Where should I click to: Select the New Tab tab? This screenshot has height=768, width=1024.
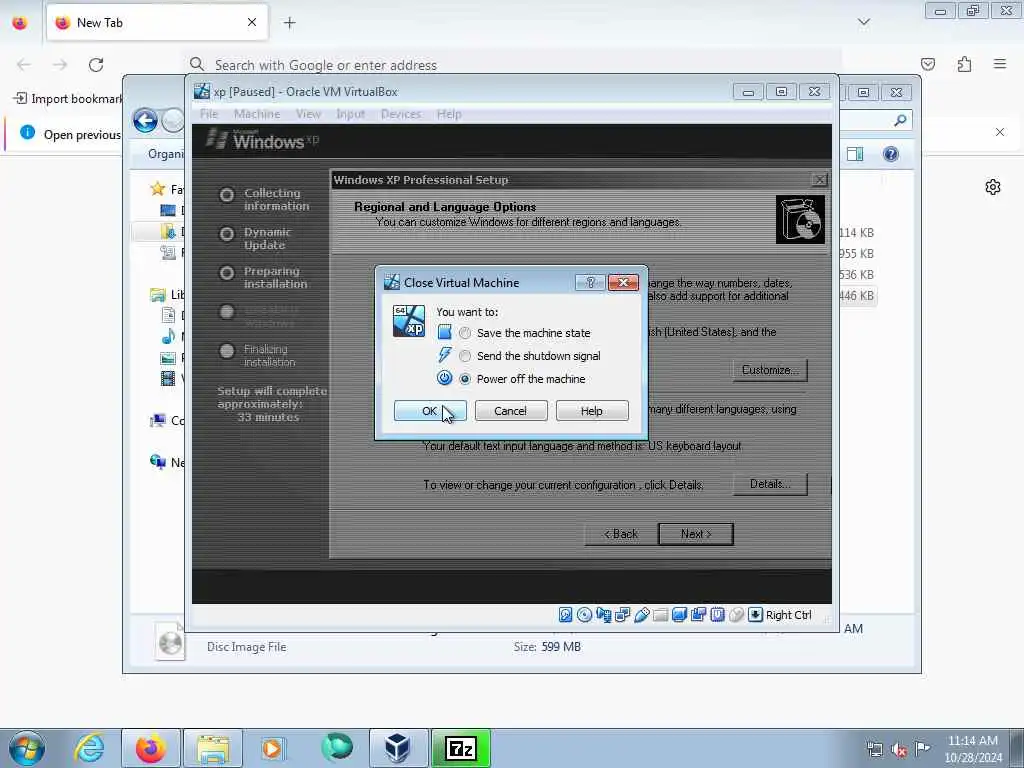(x=157, y=22)
